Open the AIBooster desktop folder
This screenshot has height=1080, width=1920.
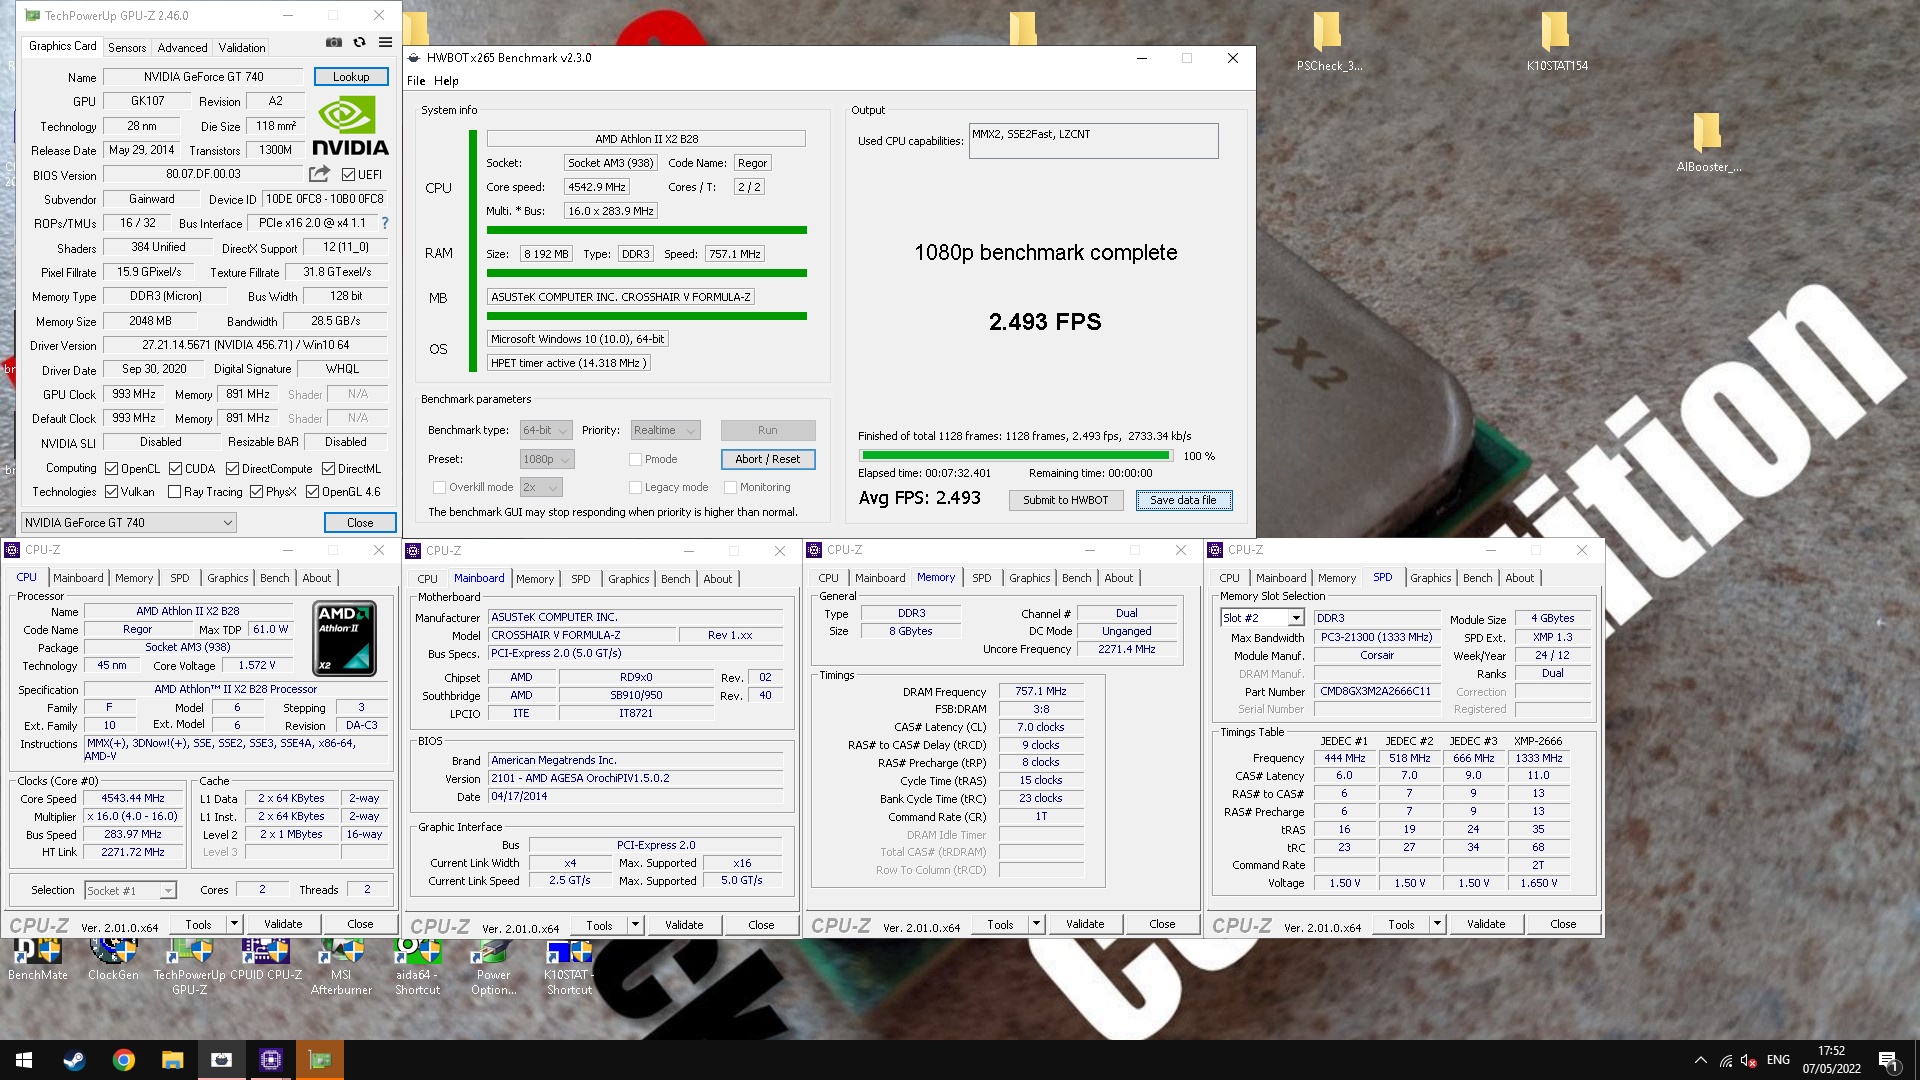point(1708,143)
